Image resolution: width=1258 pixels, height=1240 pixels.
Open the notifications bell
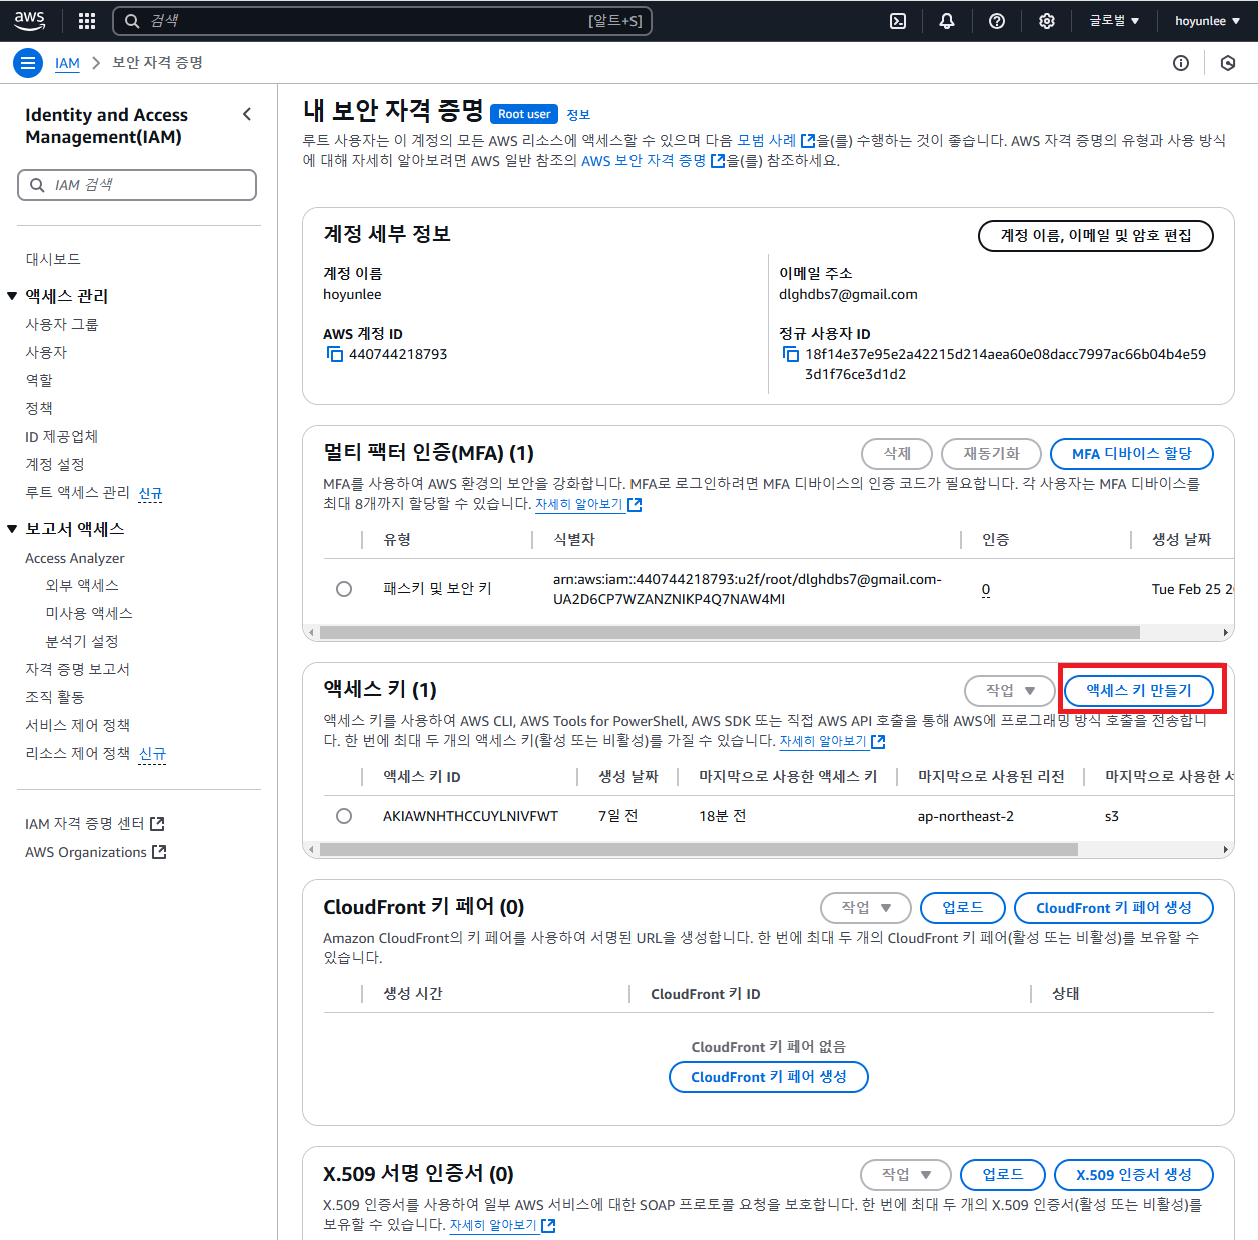[x=947, y=21]
